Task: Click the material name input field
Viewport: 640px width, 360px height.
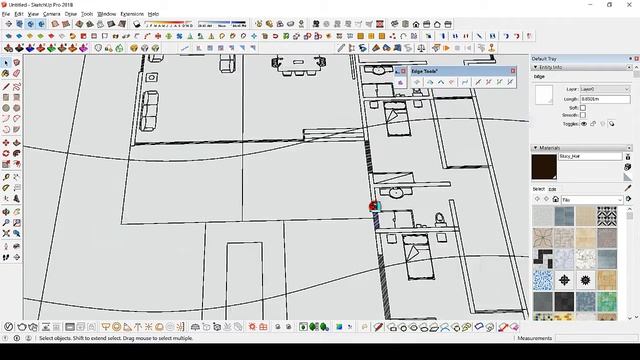Action: point(590,156)
